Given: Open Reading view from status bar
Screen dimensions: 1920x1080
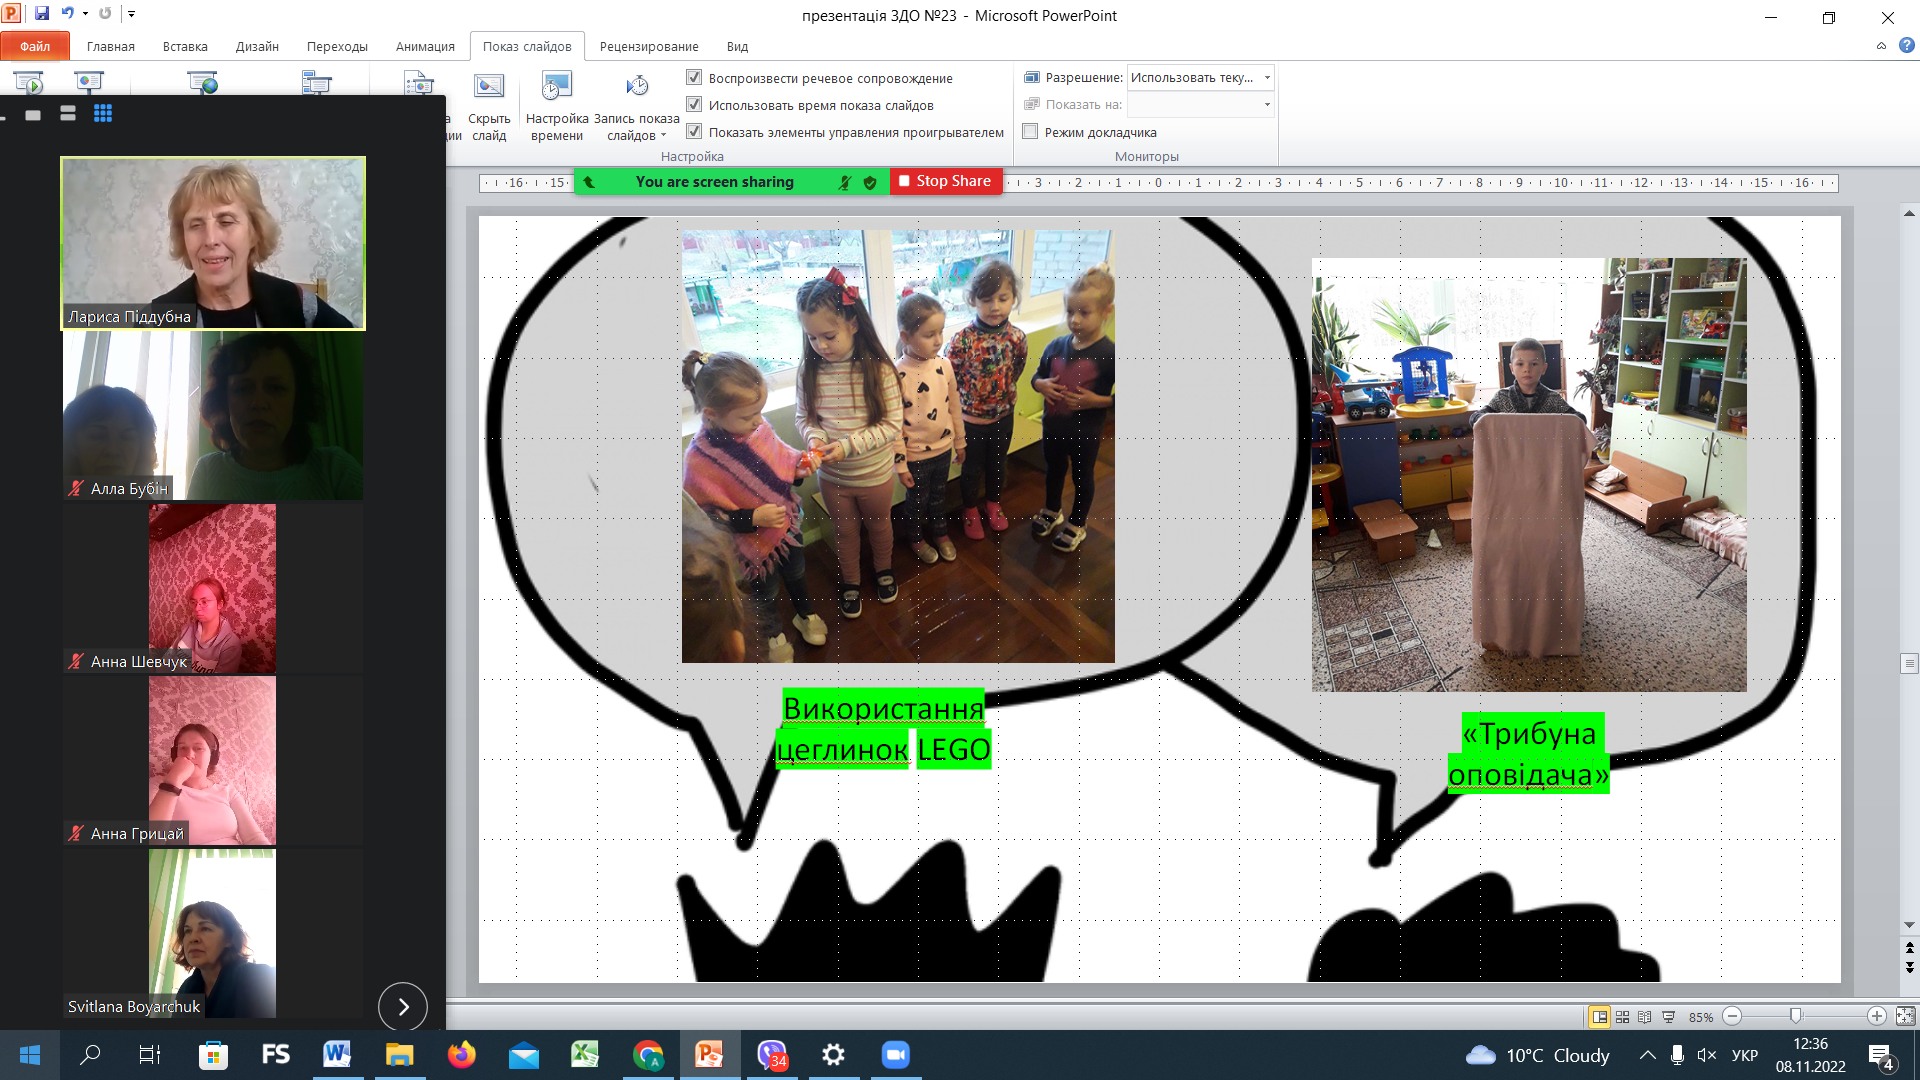Looking at the screenshot, I should click(x=1645, y=1017).
